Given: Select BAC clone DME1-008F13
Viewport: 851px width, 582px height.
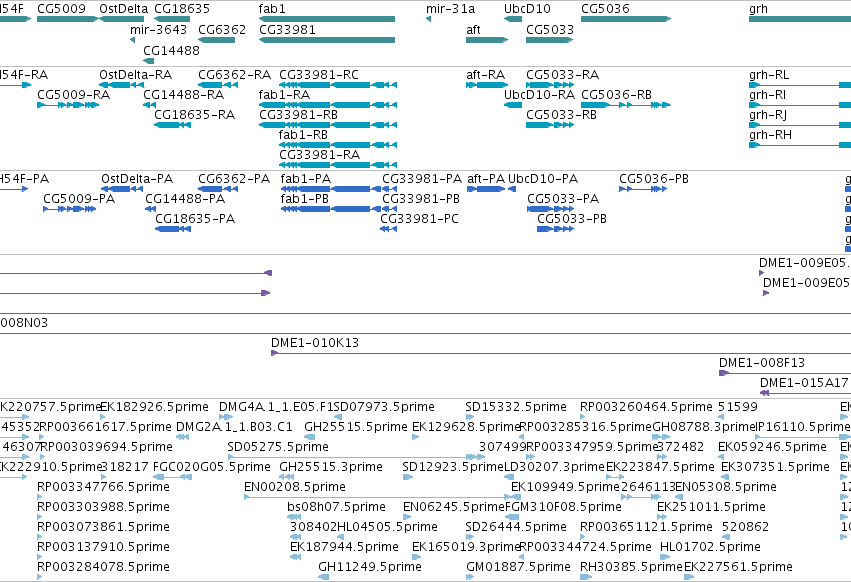Looking at the screenshot, I should tap(785, 373).
